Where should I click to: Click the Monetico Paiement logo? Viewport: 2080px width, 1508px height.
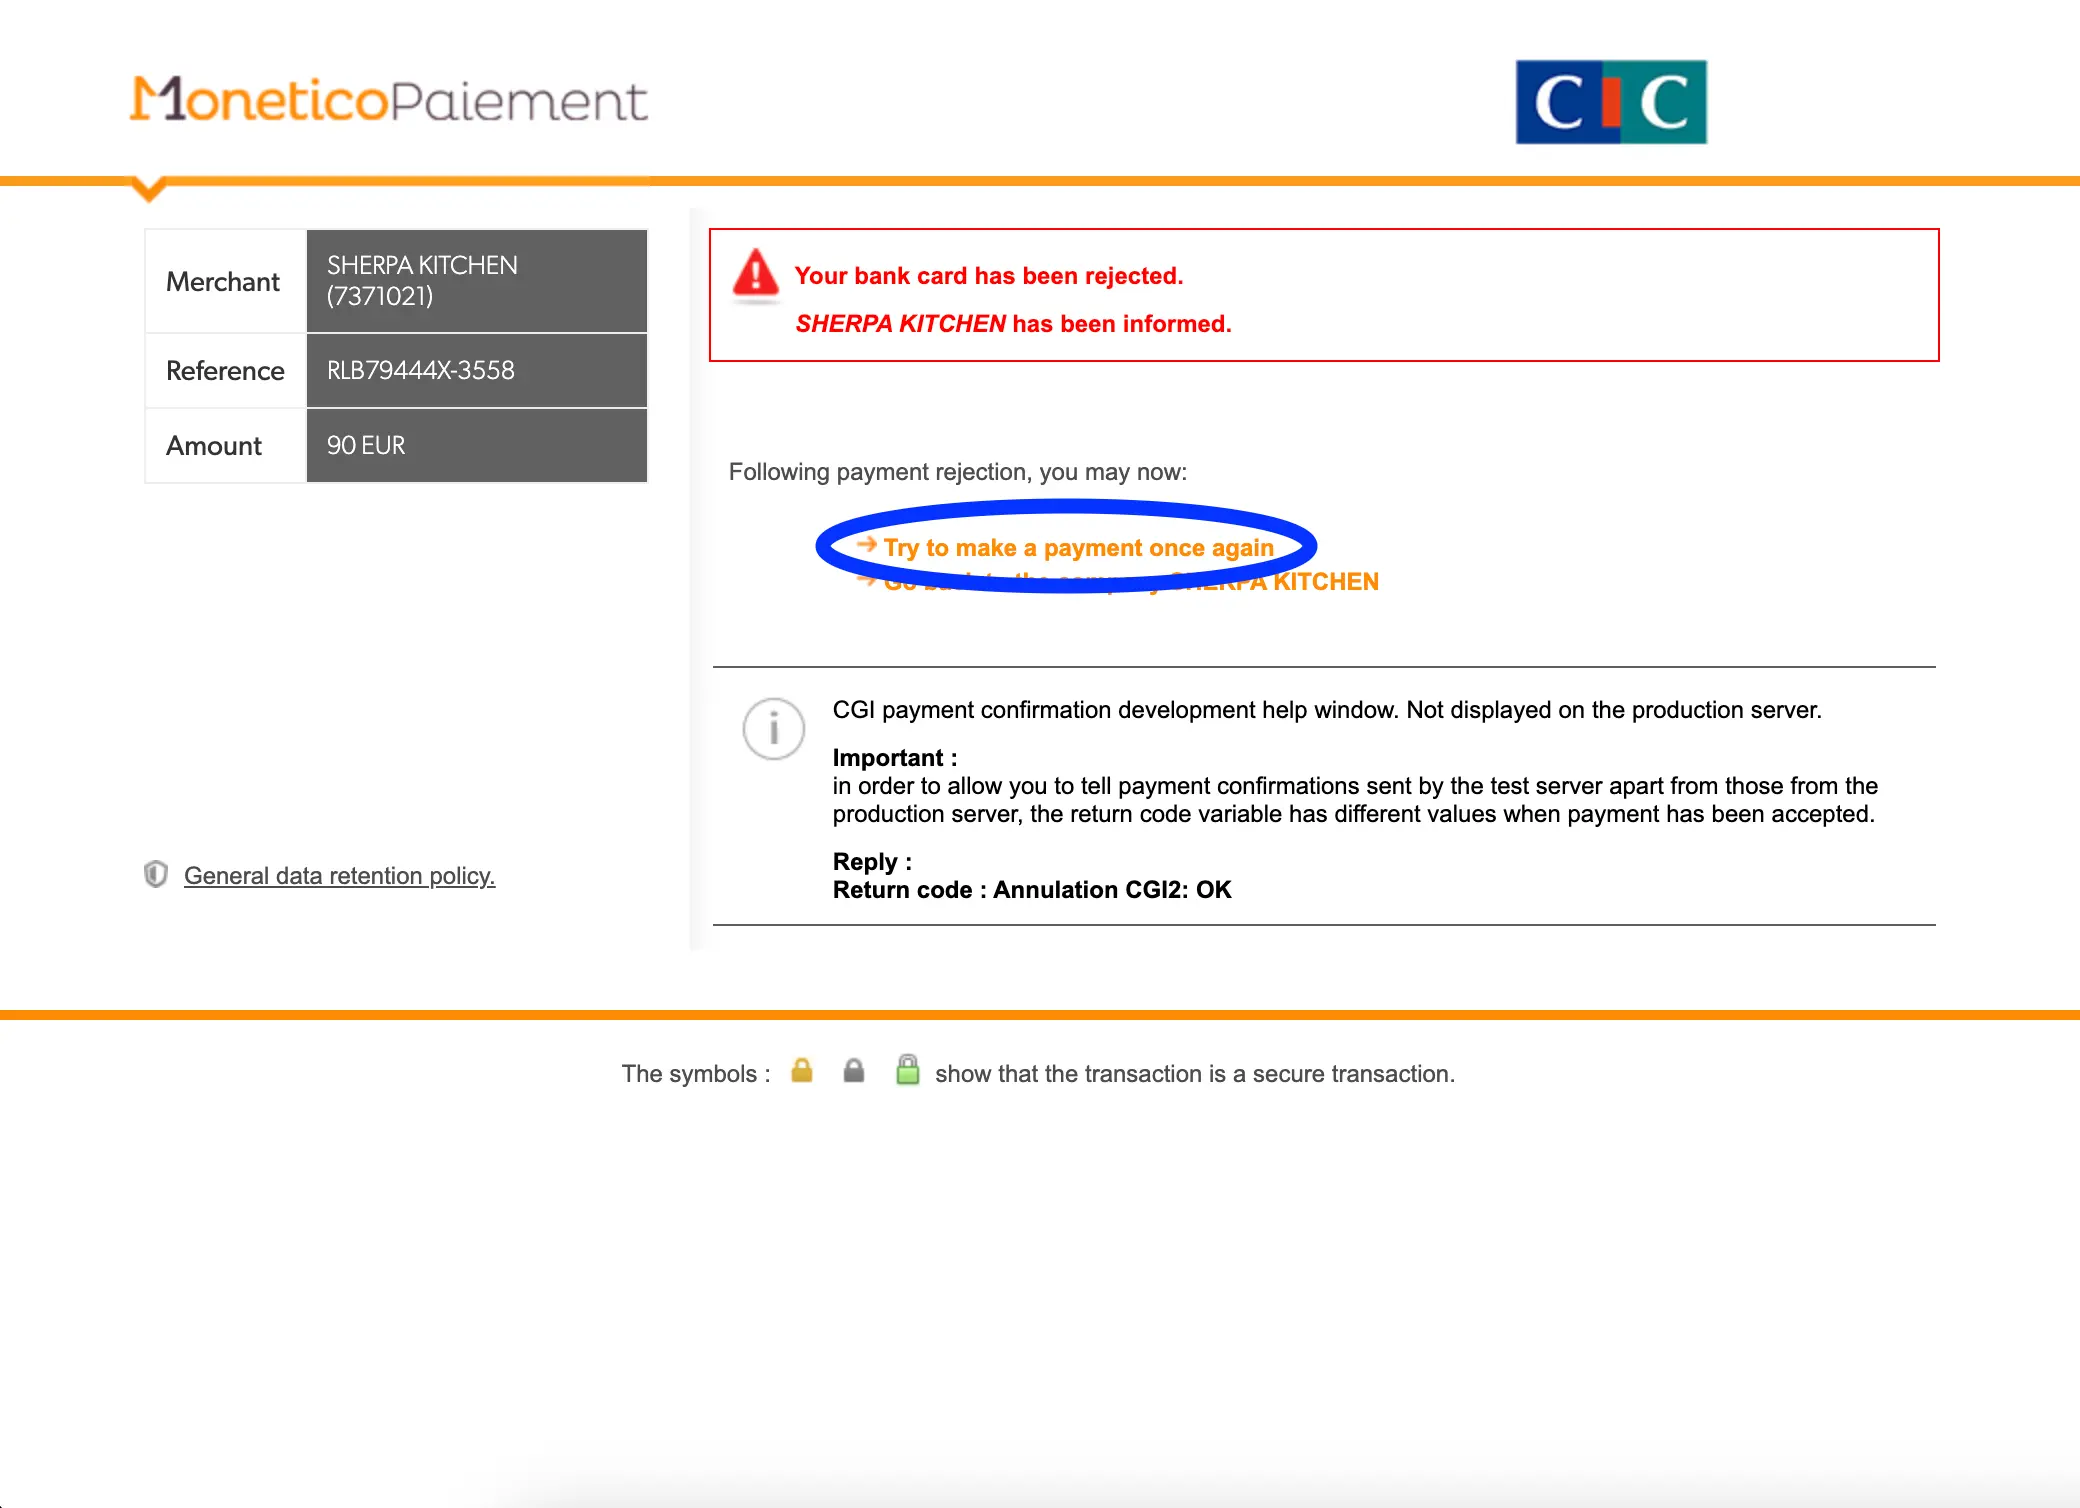(389, 101)
